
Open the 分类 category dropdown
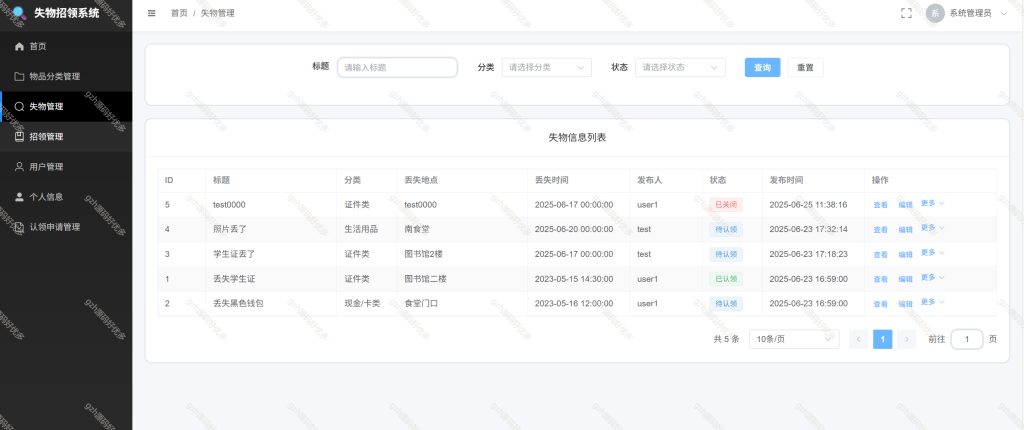coord(547,67)
